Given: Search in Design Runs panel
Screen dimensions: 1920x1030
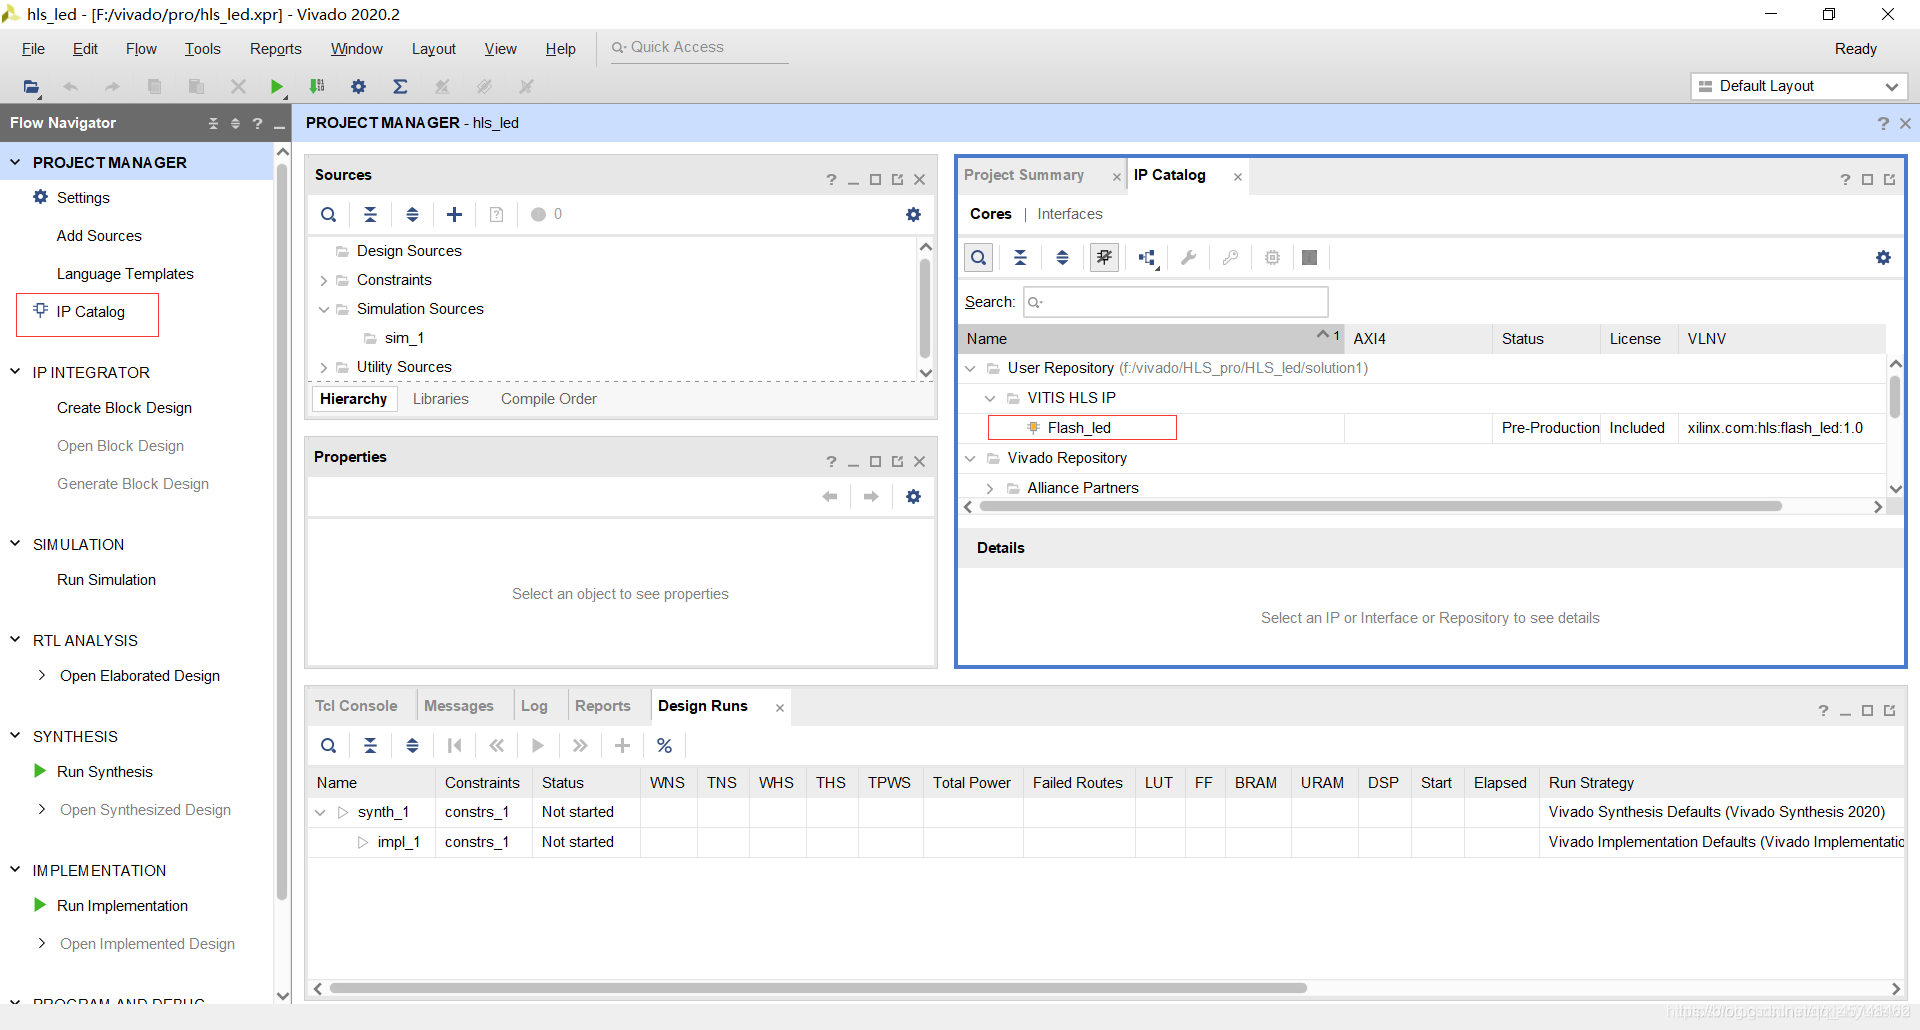Looking at the screenshot, I should pos(328,745).
